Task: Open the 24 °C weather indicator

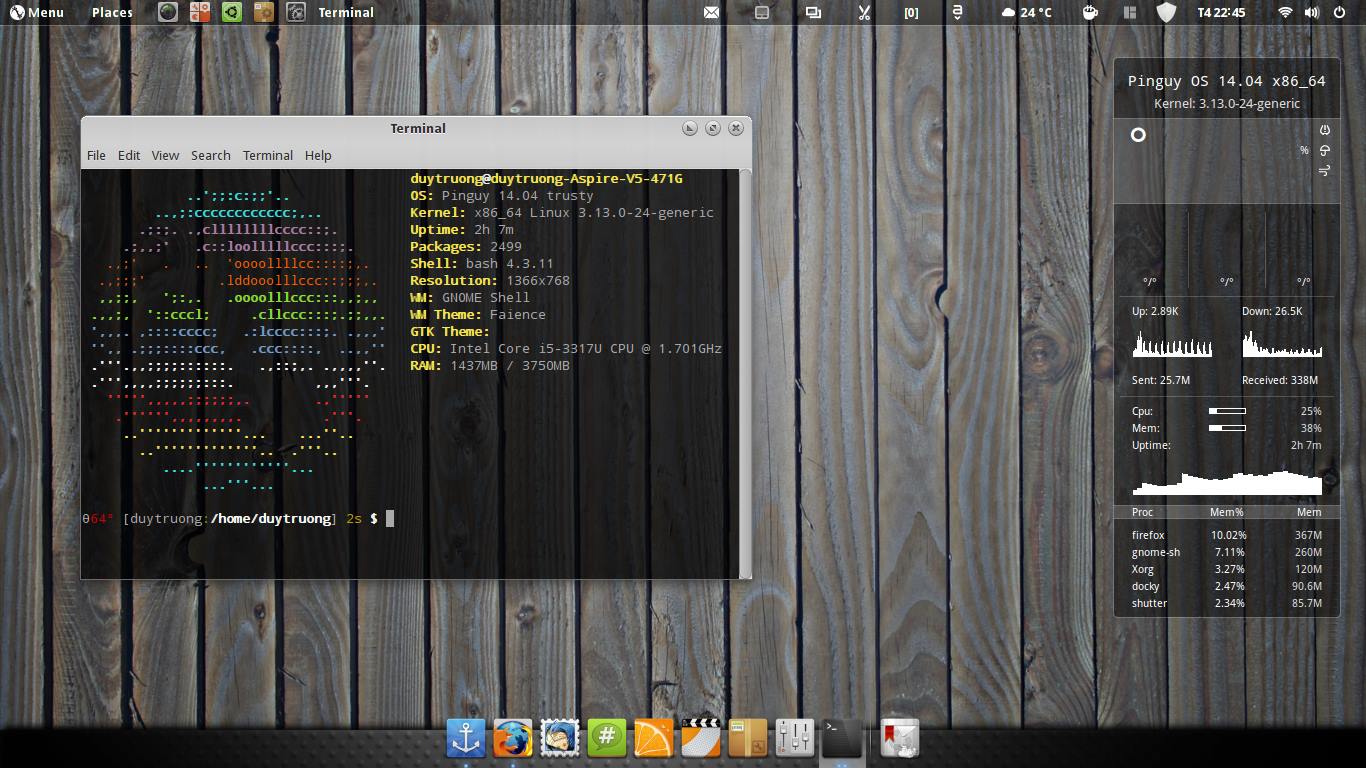Action: tap(1026, 12)
